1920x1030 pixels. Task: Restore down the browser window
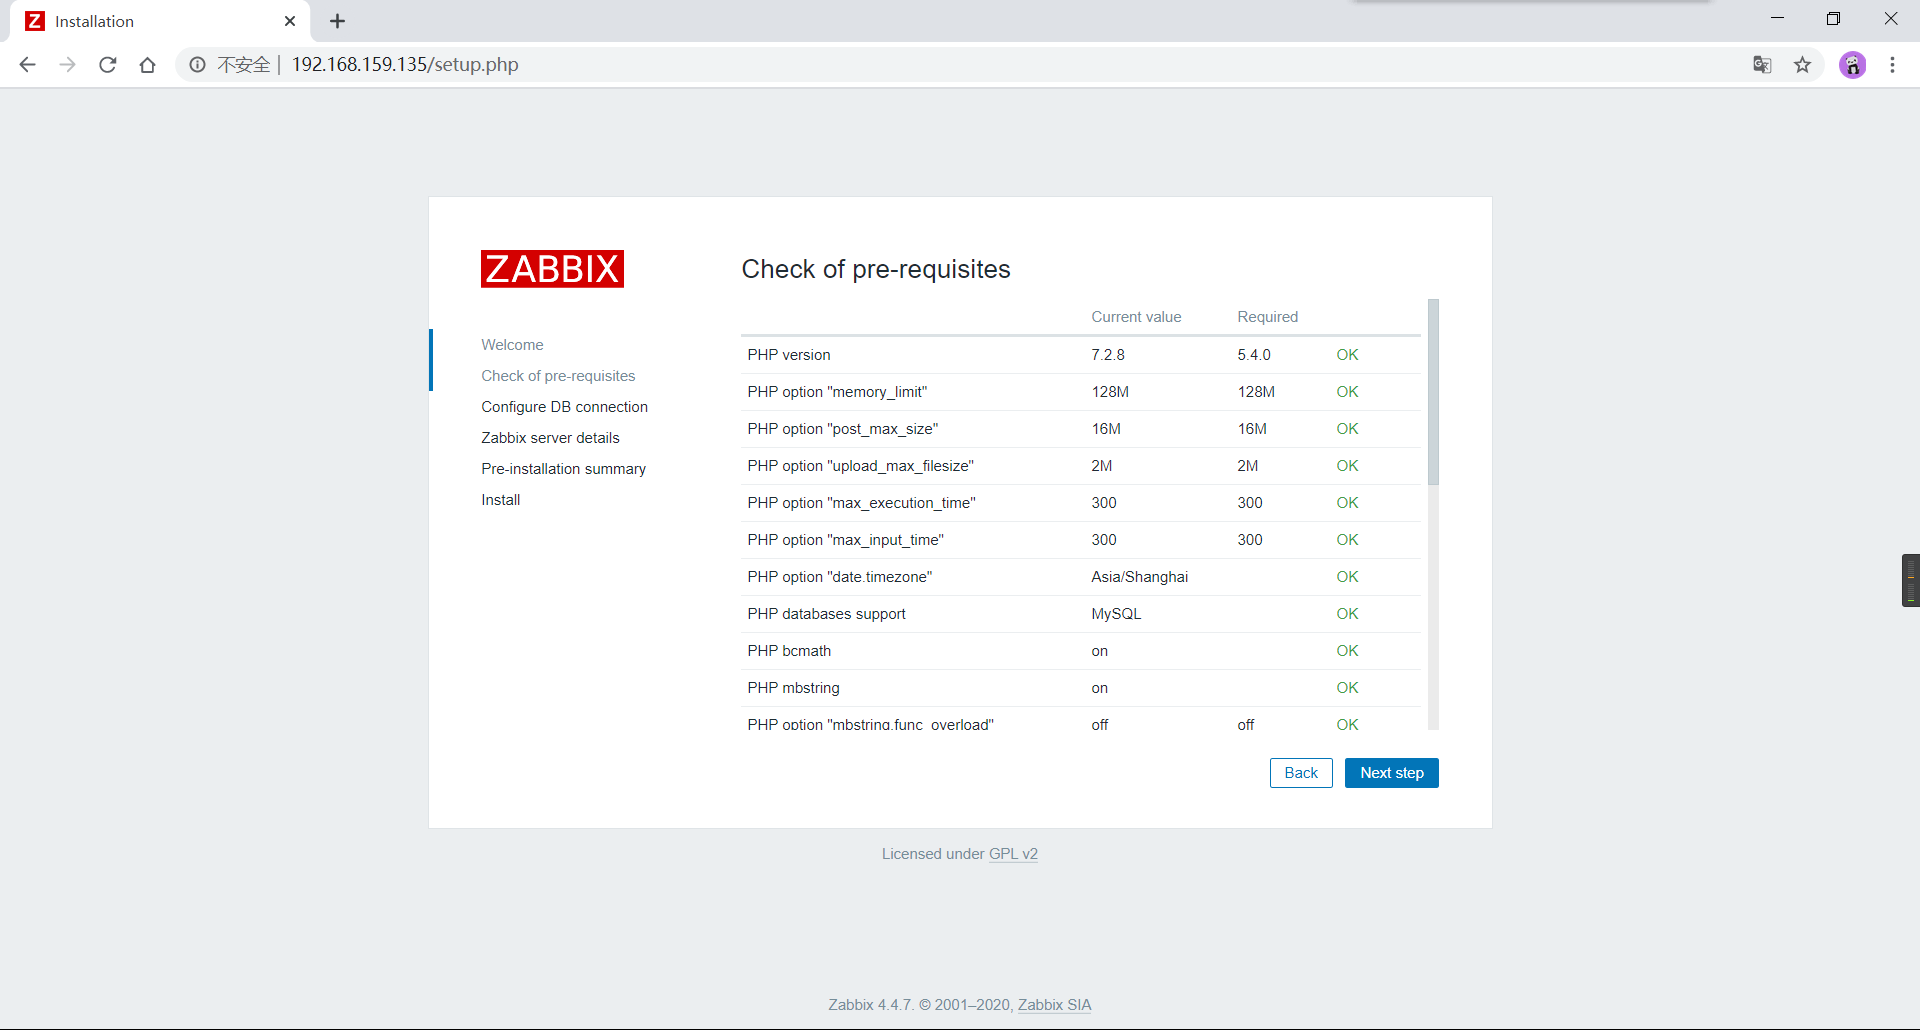coord(1833,18)
